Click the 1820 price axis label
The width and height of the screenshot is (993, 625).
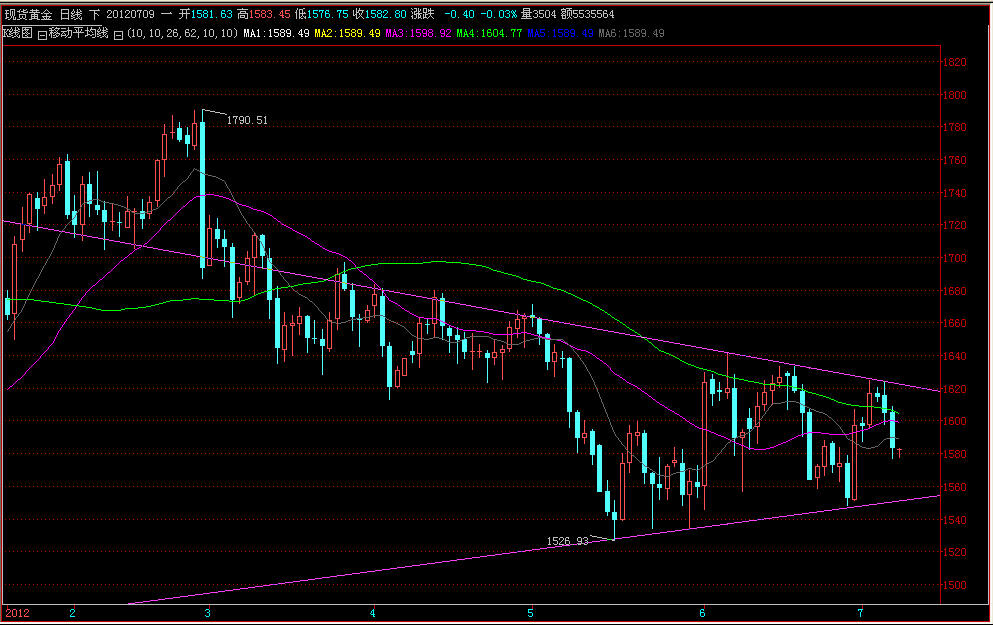tap(955, 62)
